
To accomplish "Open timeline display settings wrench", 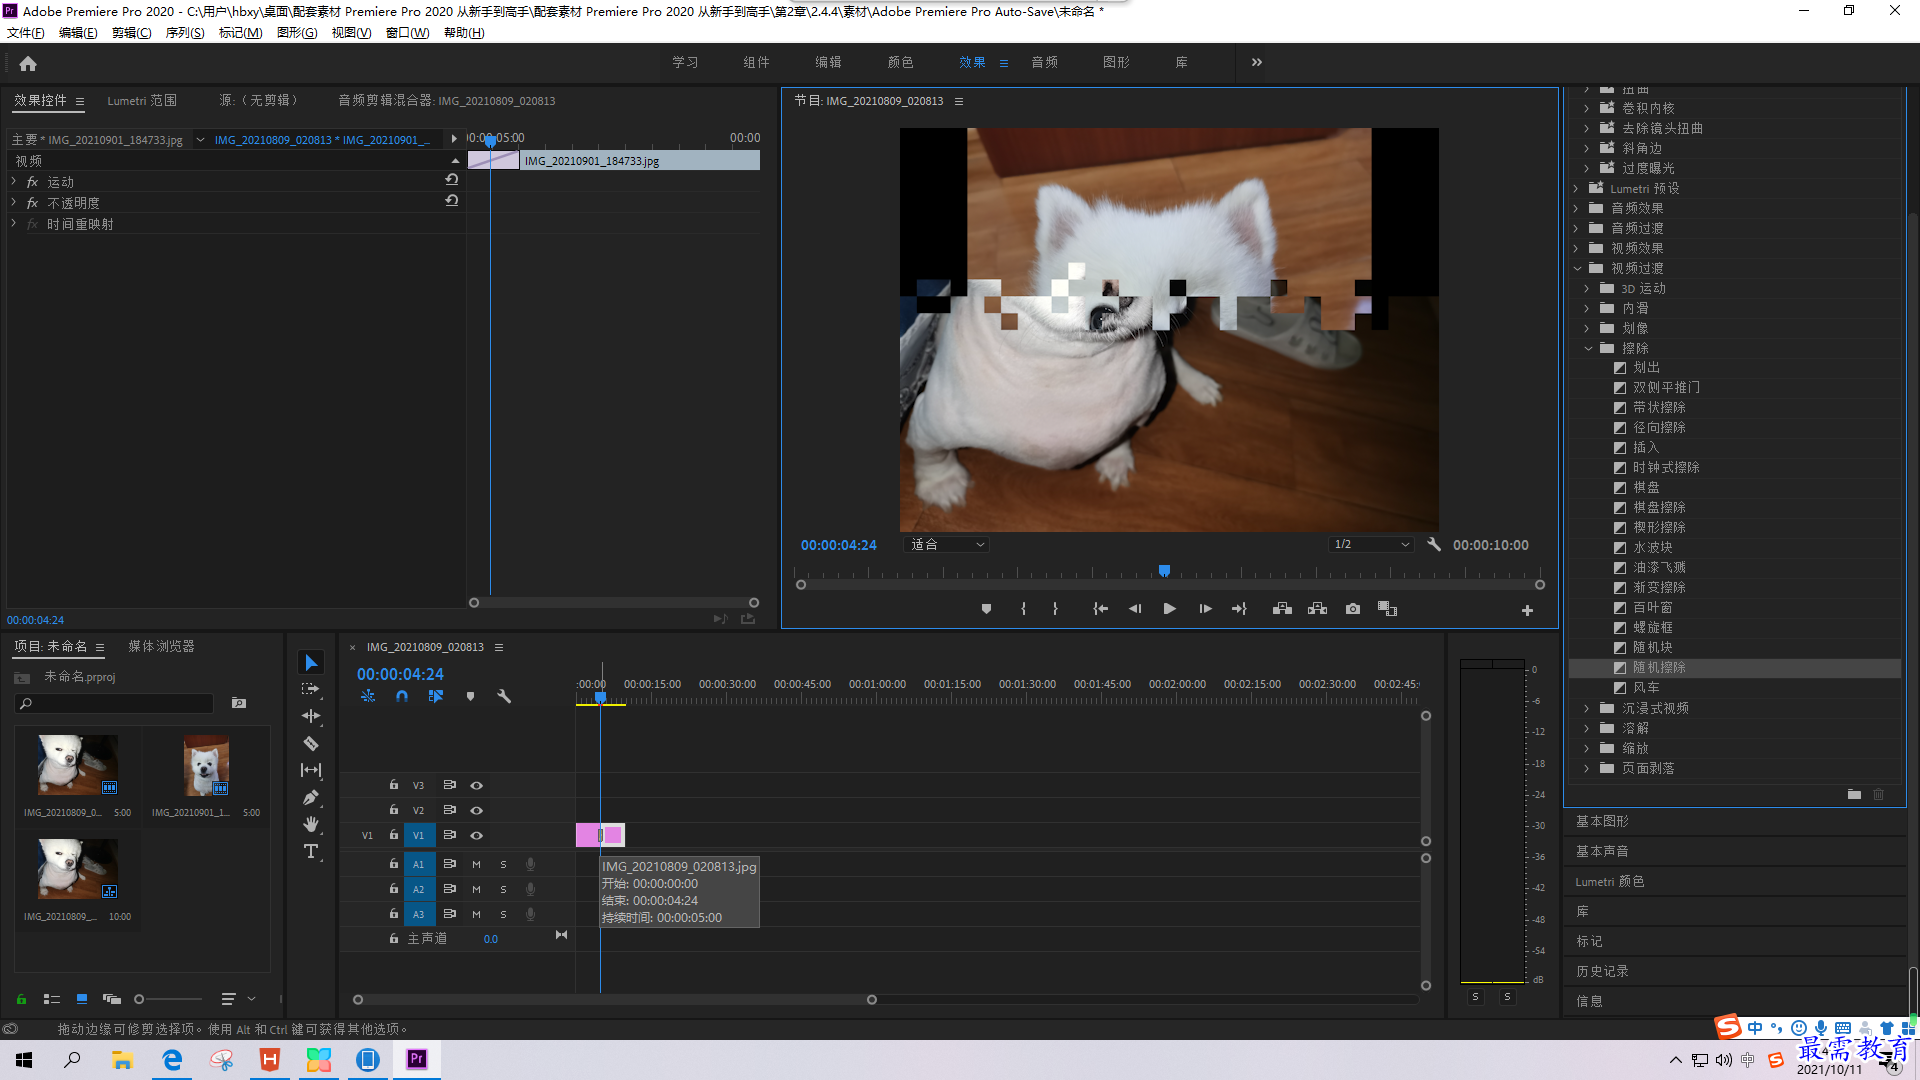I will coord(504,696).
